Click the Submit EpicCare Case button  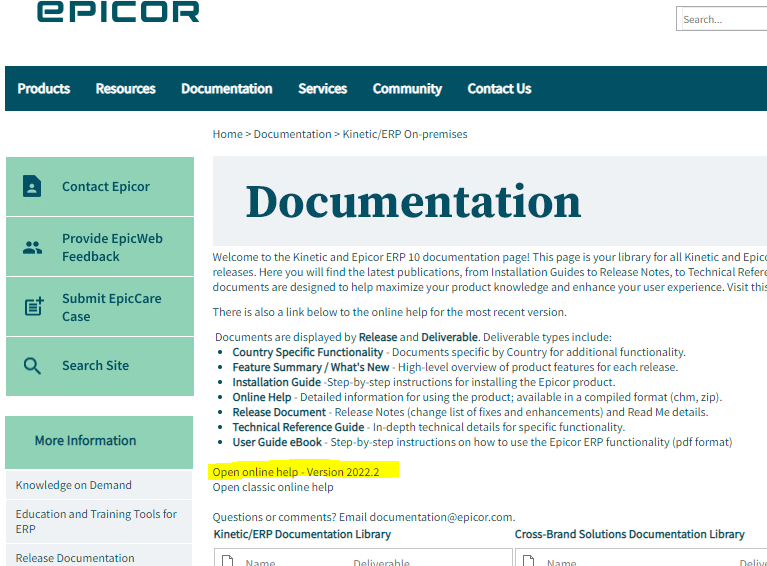coord(100,307)
